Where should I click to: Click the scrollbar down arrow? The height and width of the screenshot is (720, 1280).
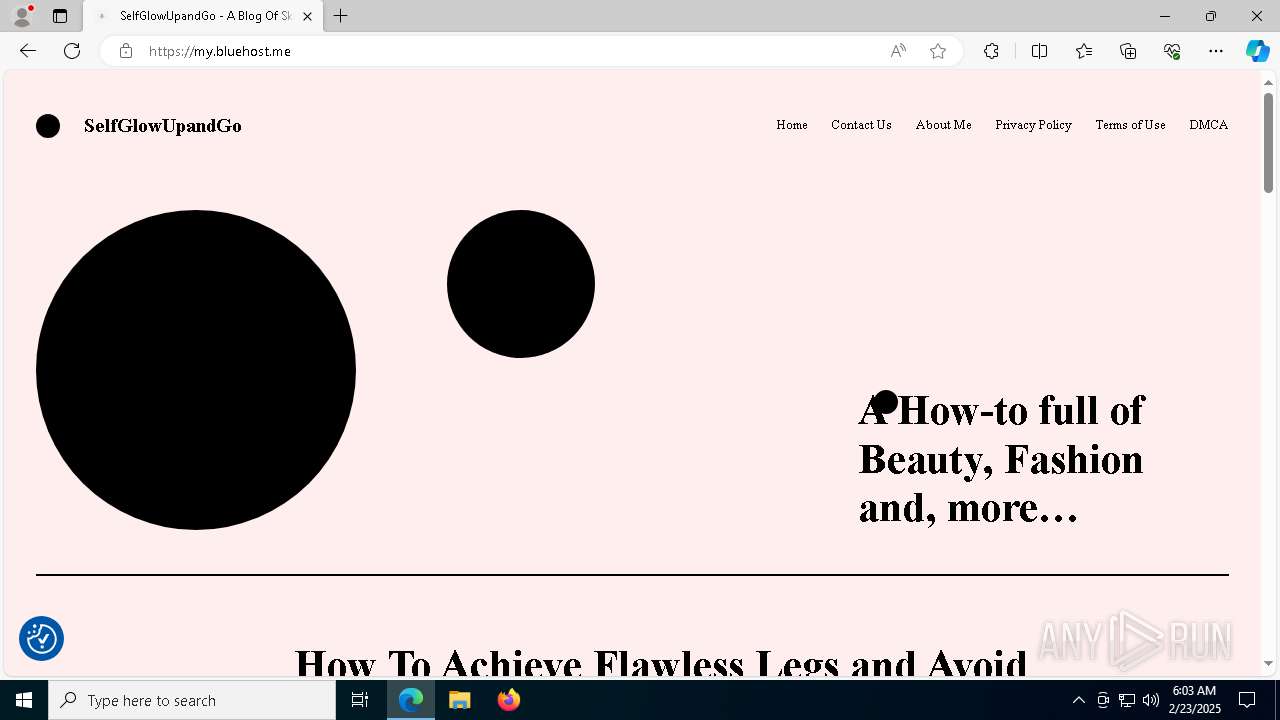(1268, 664)
